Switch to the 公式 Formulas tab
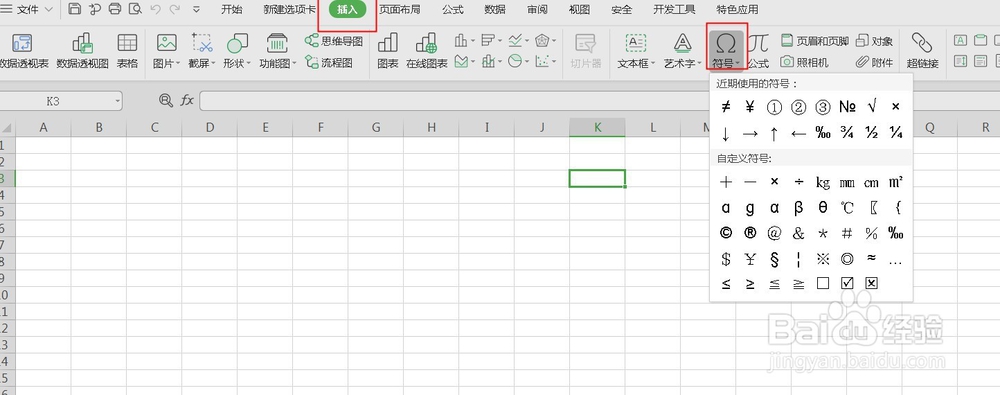 point(453,10)
